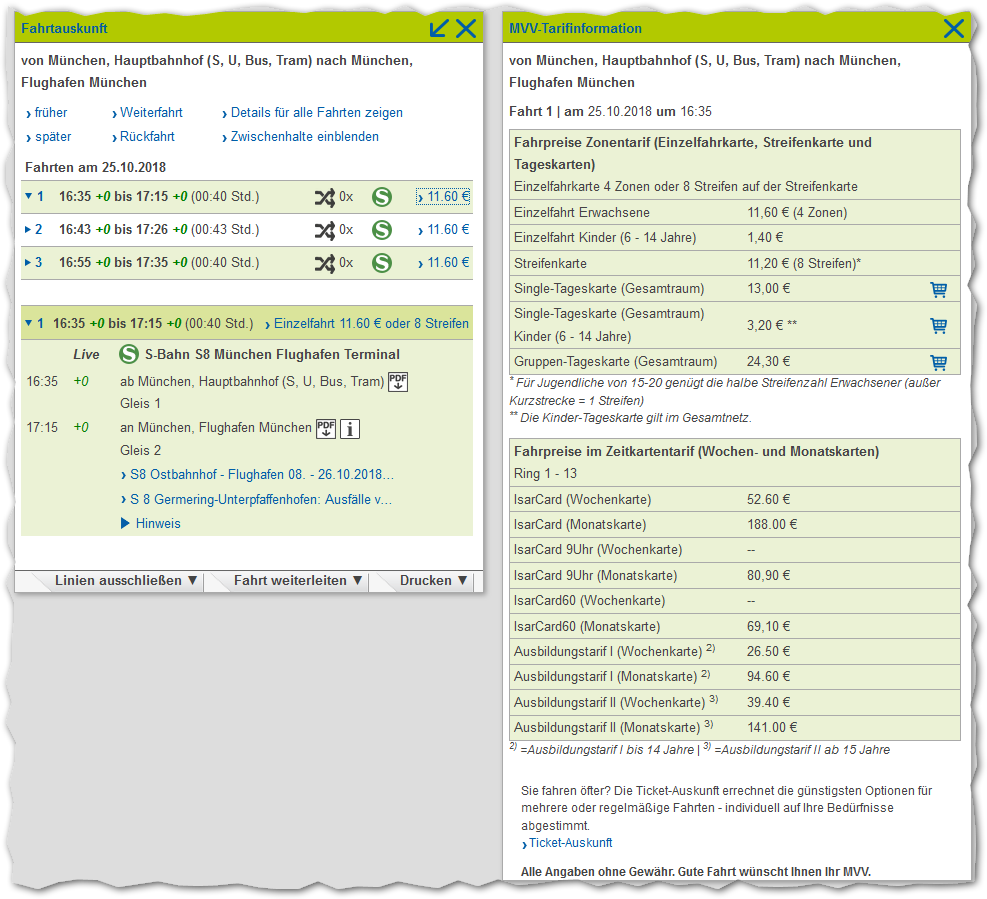Select the Ausbildungstarif II (Monatskarte) row
987x899 pixels.
pyautogui.click(x=735, y=728)
